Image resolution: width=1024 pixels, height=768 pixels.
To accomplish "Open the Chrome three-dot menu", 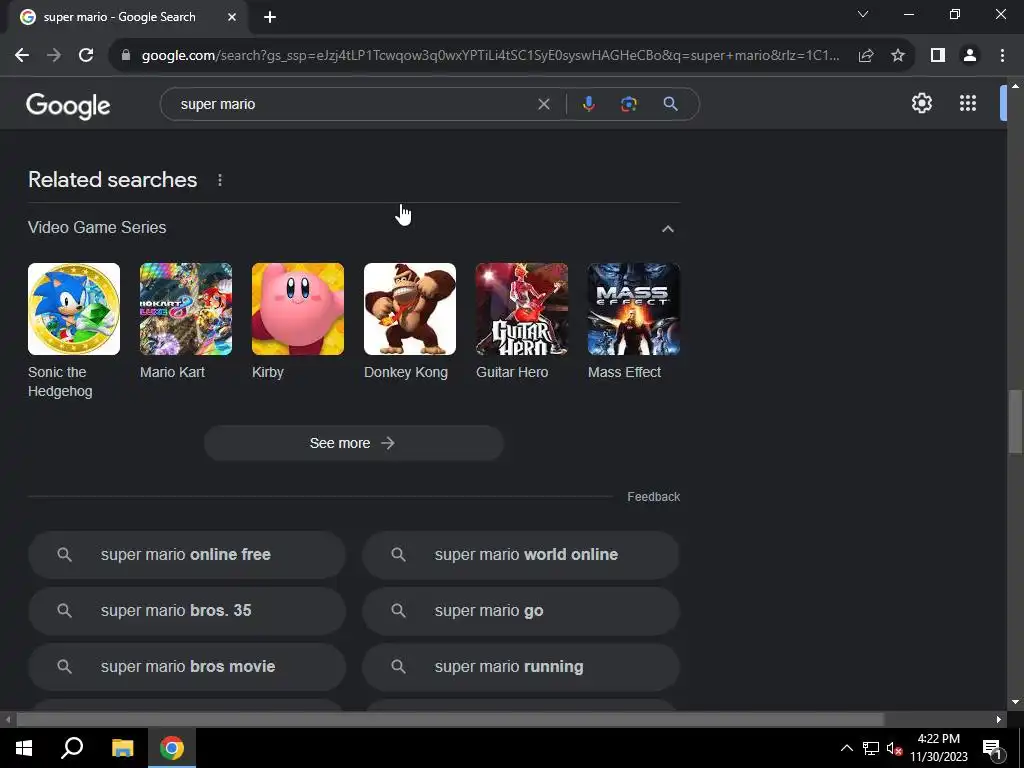I will [x=1002, y=56].
